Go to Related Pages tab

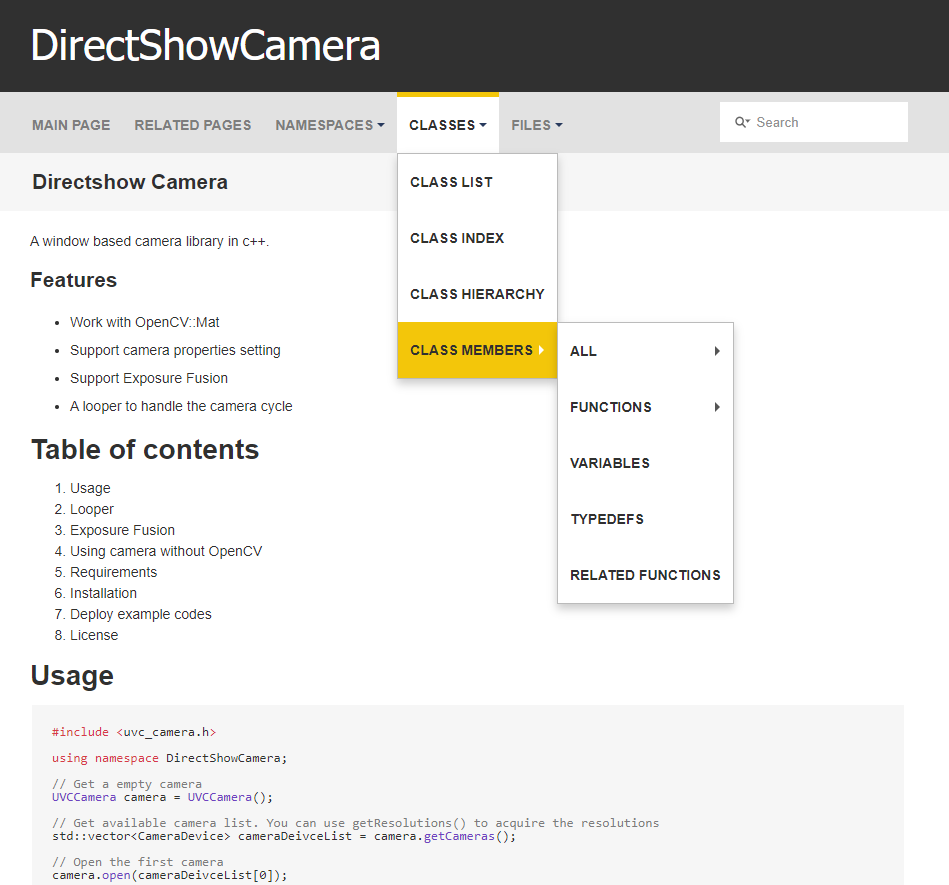click(x=193, y=125)
